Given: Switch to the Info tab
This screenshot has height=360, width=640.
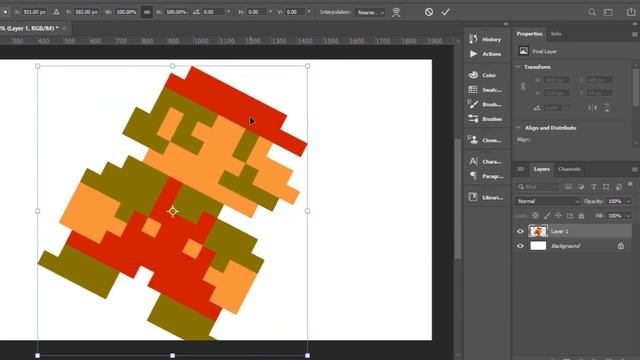Looking at the screenshot, I should (x=556, y=34).
